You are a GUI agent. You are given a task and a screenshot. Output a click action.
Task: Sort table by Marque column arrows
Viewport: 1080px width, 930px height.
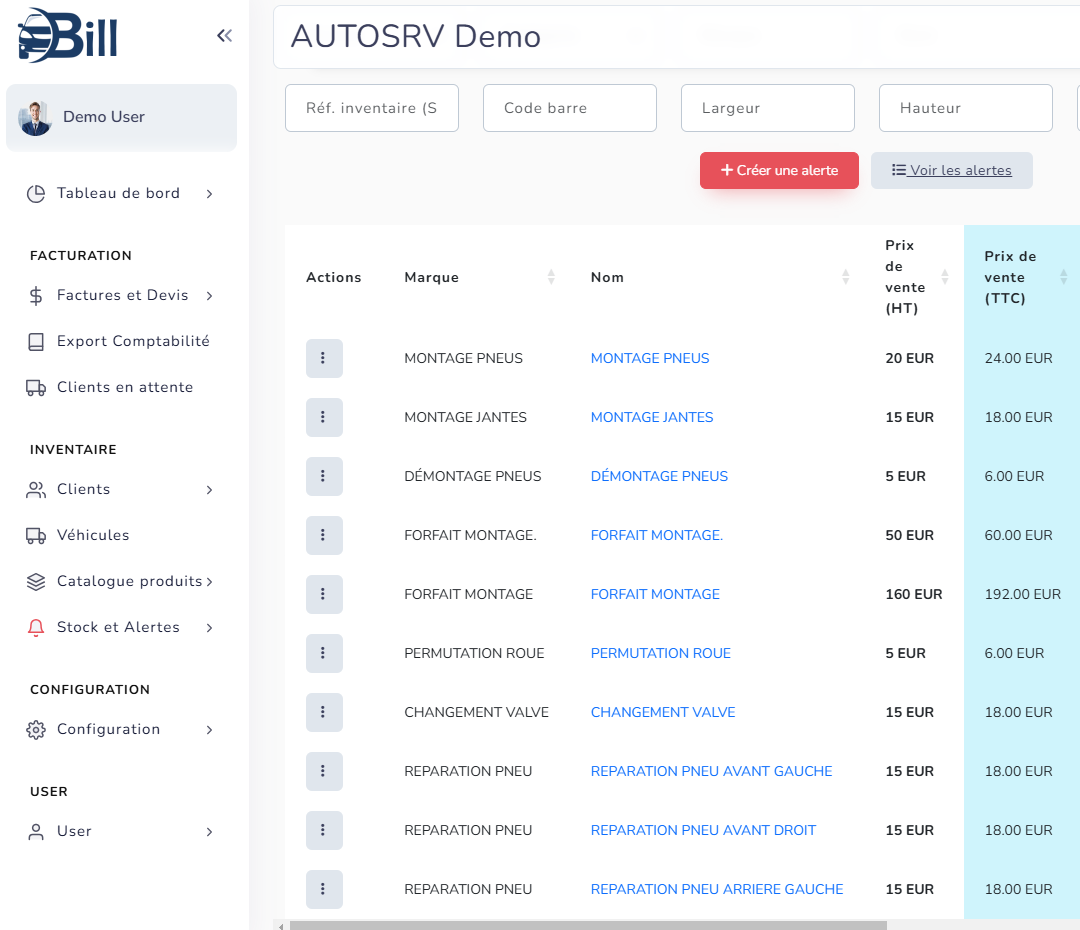coord(551,277)
